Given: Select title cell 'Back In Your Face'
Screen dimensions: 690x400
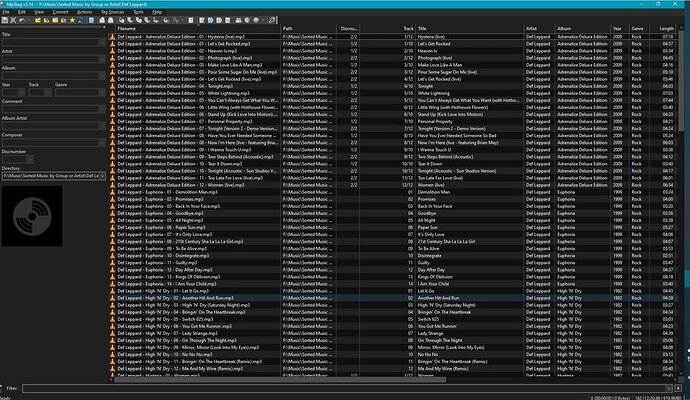Looking at the screenshot, I should click(435, 206).
